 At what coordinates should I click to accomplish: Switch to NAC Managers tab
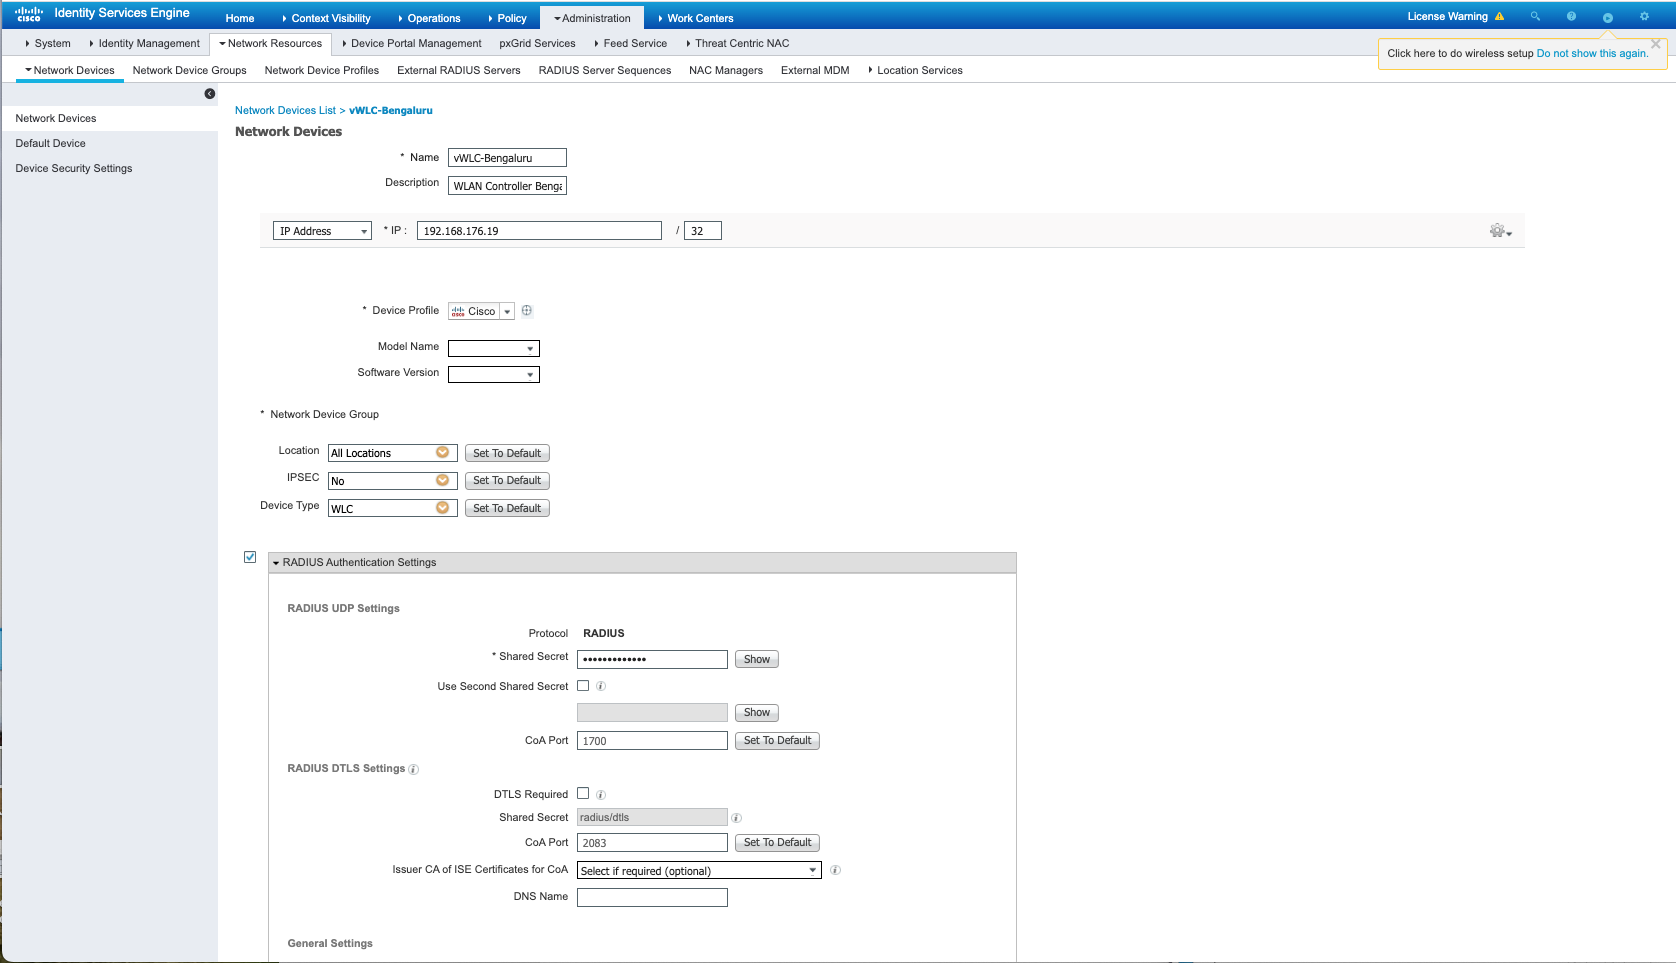click(726, 70)
